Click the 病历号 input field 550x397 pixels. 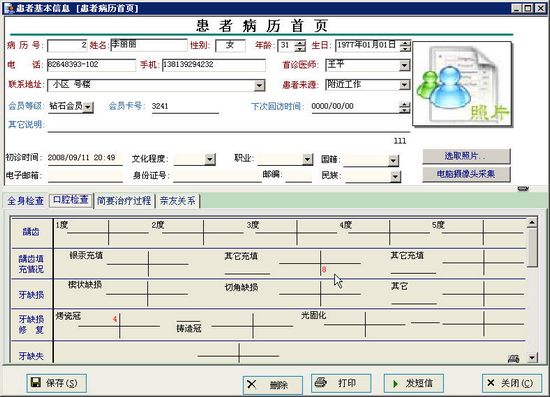[x=67, y=45]
